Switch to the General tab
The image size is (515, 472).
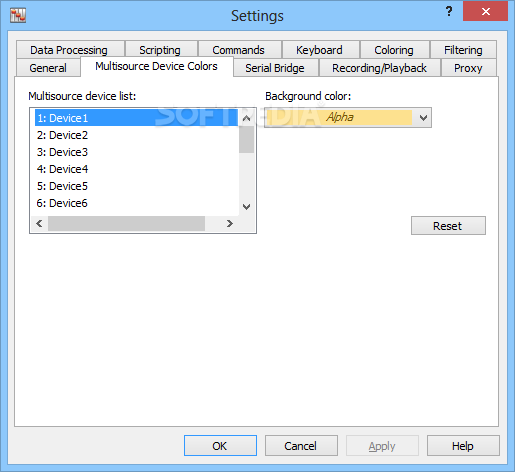48,68
